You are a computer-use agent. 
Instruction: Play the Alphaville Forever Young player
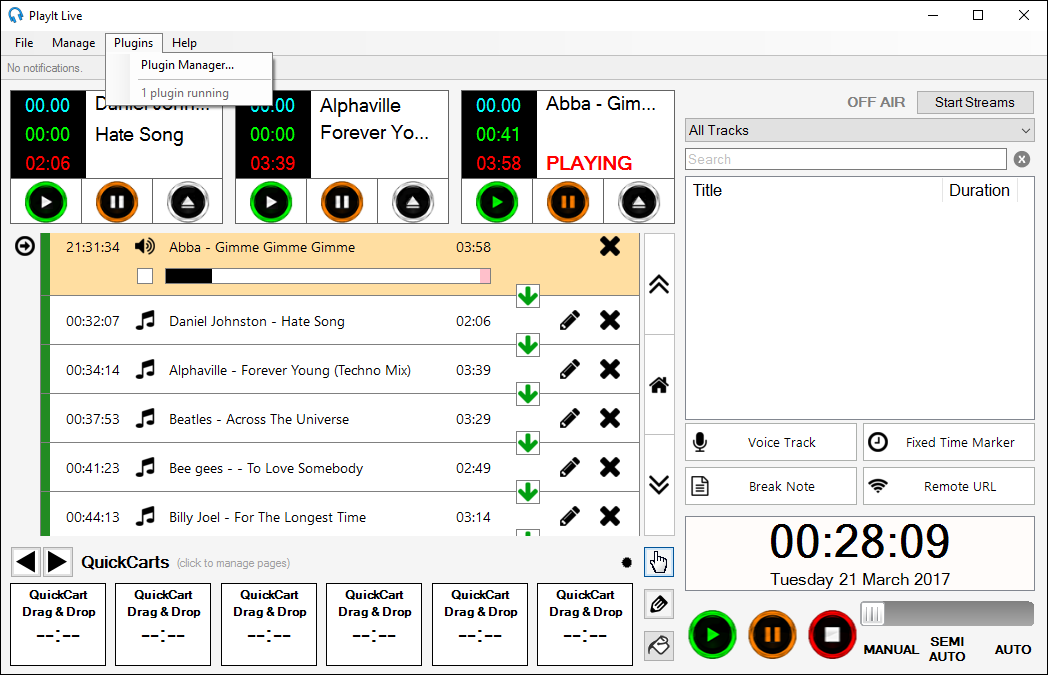pos(271,202)
